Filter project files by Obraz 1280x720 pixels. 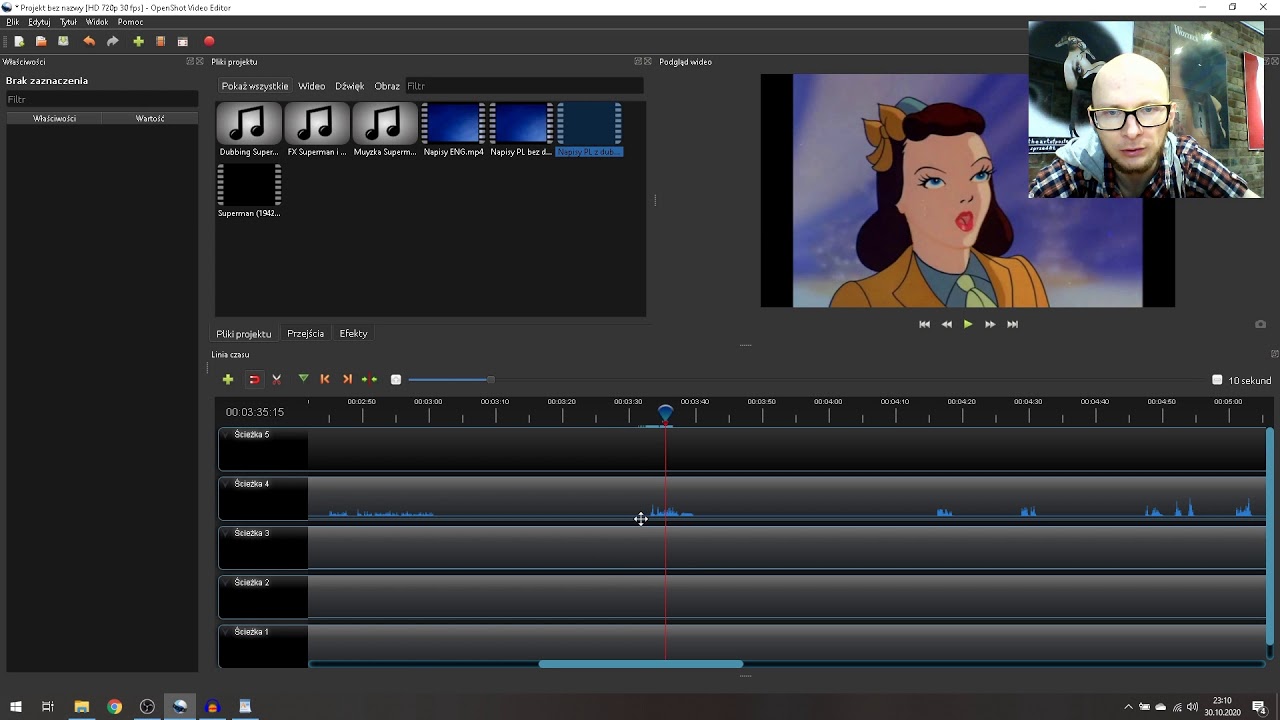coord(387,86)
